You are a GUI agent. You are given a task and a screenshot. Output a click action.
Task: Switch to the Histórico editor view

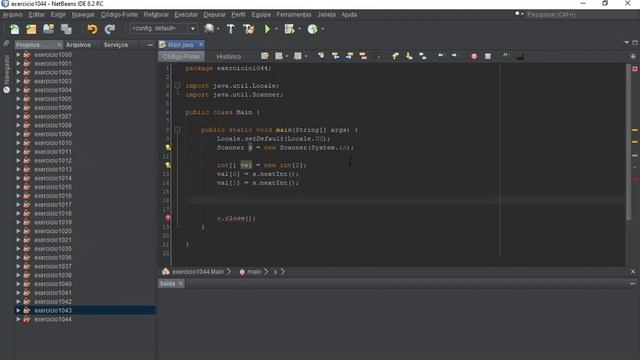click(x=229, y=57)
